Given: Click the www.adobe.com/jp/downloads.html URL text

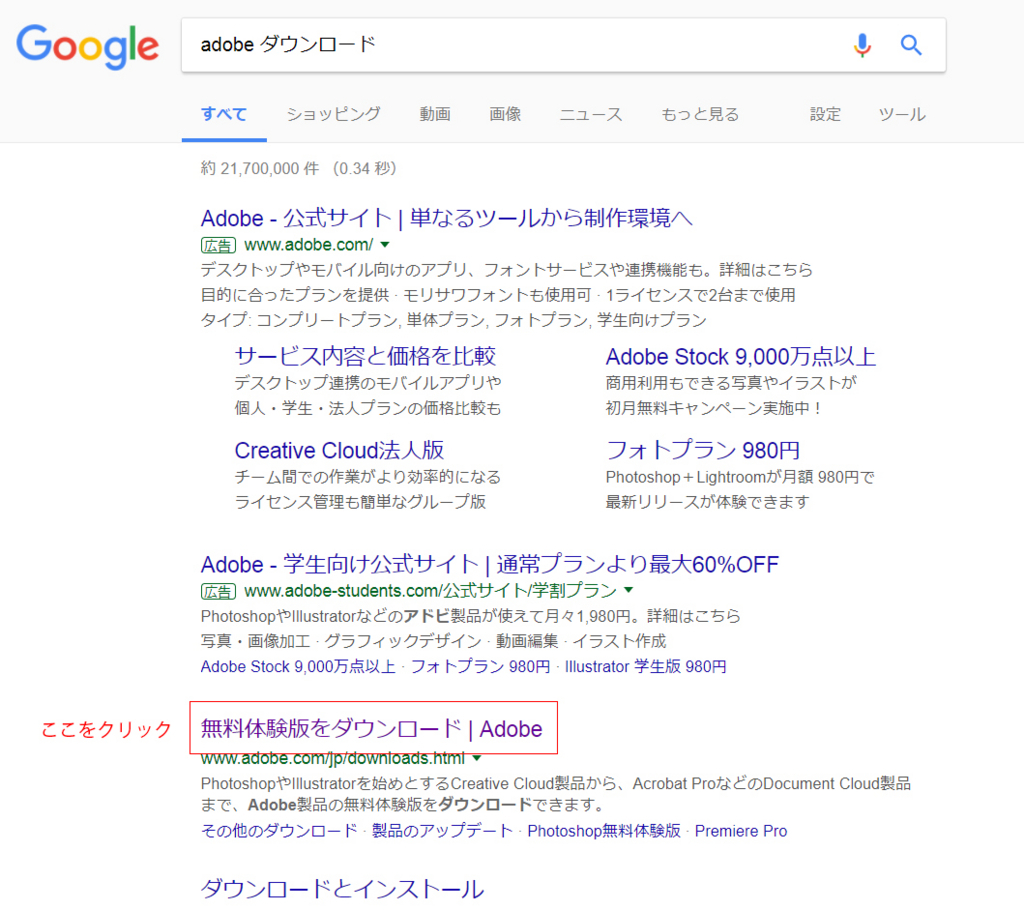Looking at the screenshot, I should pos(333,758).
